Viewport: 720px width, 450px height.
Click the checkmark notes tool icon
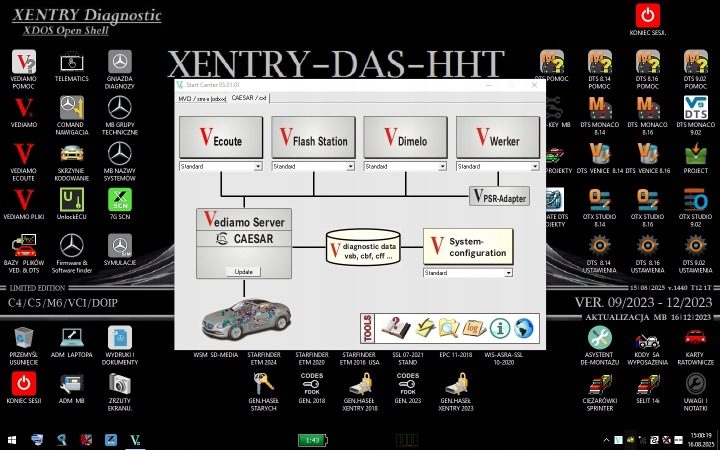(425, 328)
